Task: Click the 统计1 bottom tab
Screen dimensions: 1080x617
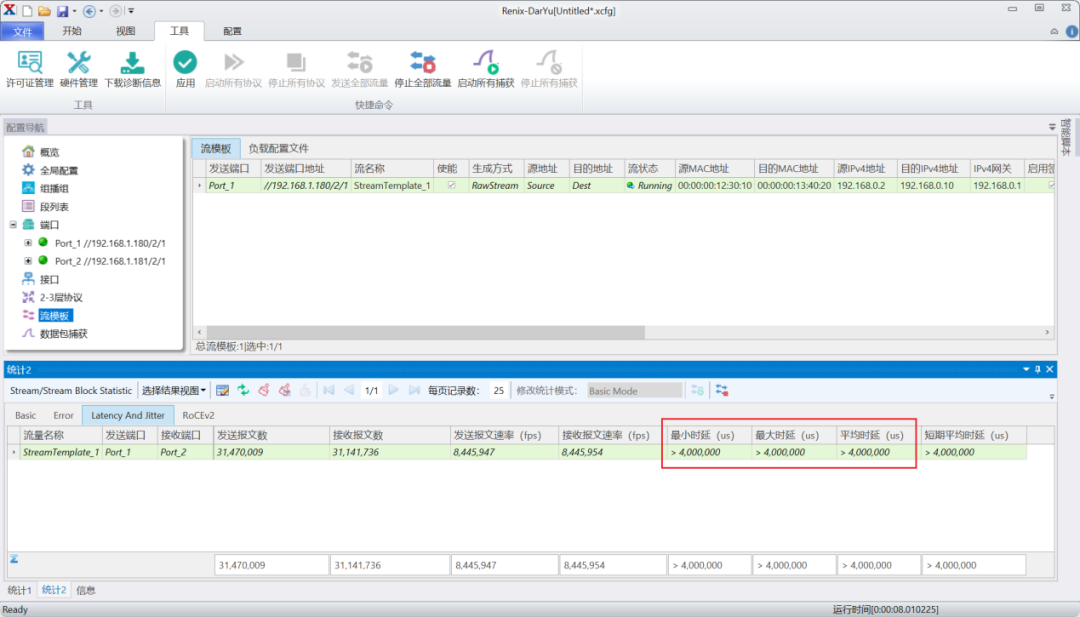Action: tap(19, 590)
